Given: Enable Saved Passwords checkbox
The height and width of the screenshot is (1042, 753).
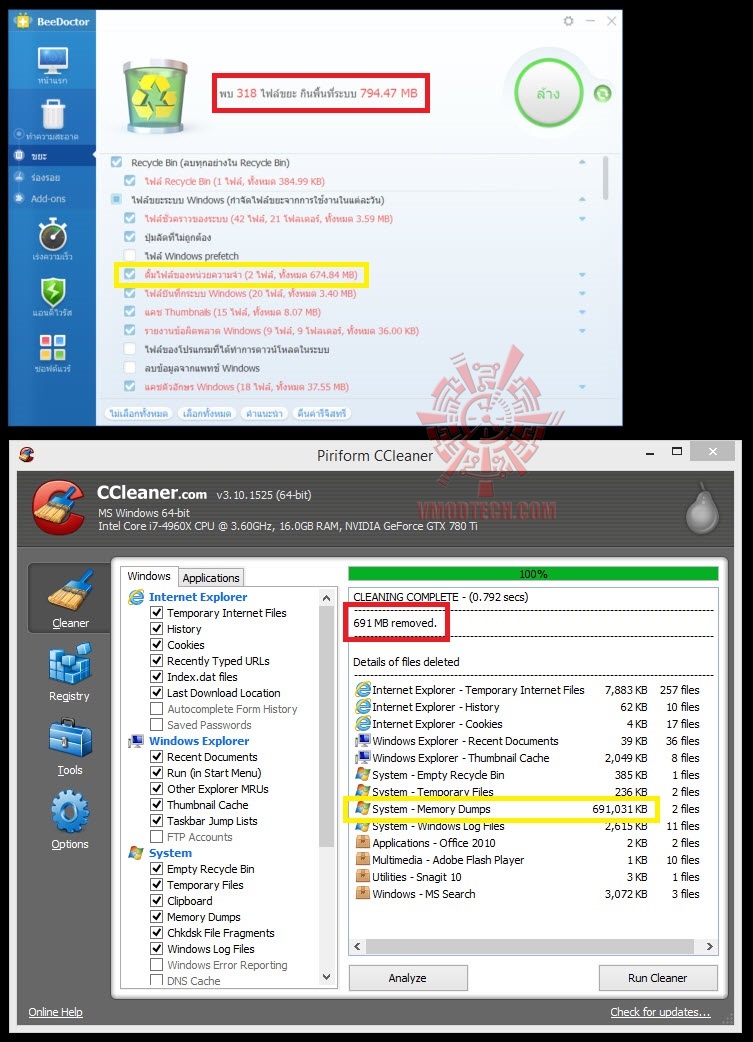Looking at the screenshot, I should (x=157, y=724).
